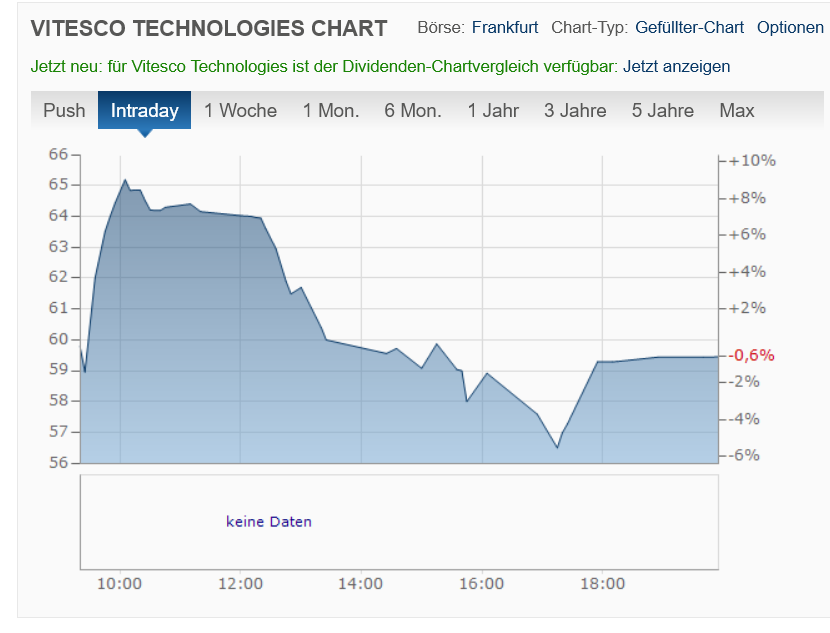Change chart type via Gefüllter-Chart
830x633 pixels.
(689, 27)
